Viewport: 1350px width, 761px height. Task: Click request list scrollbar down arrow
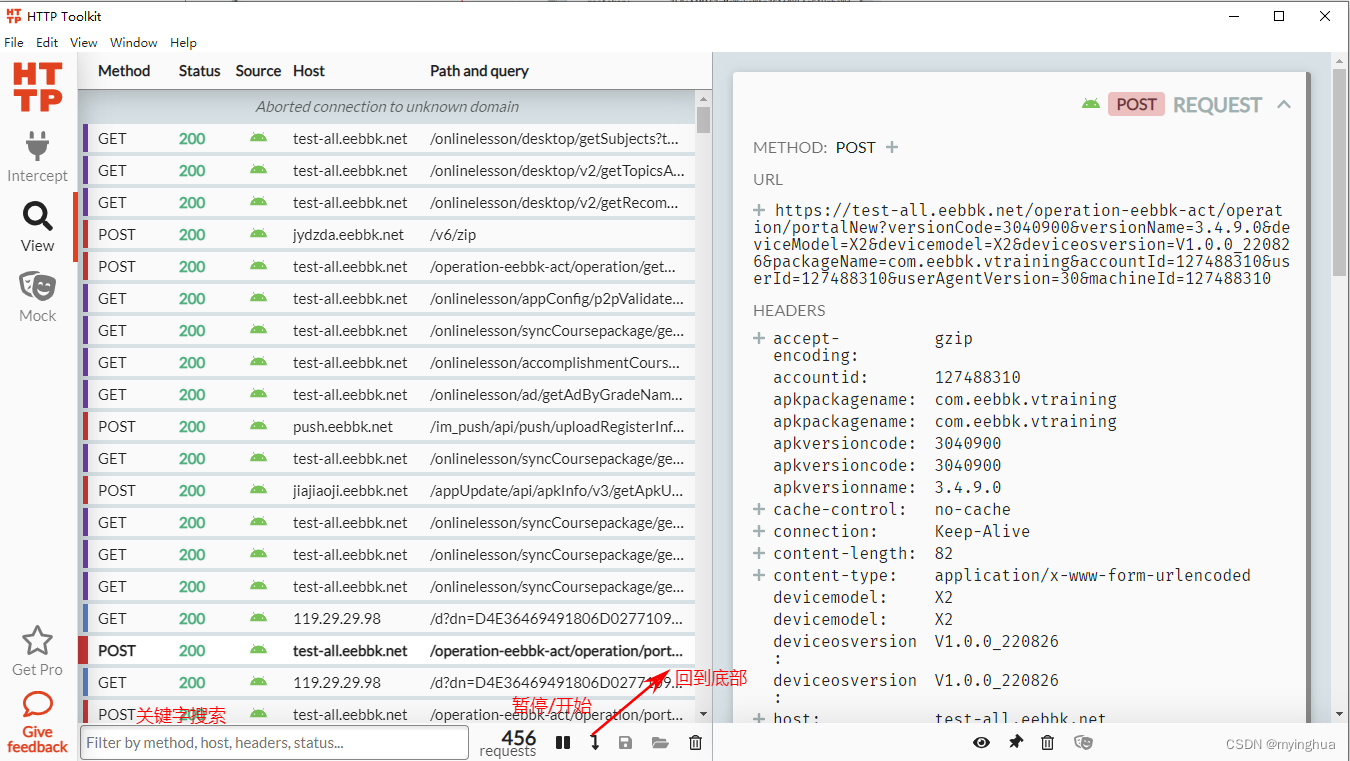[x=703, y=714]
